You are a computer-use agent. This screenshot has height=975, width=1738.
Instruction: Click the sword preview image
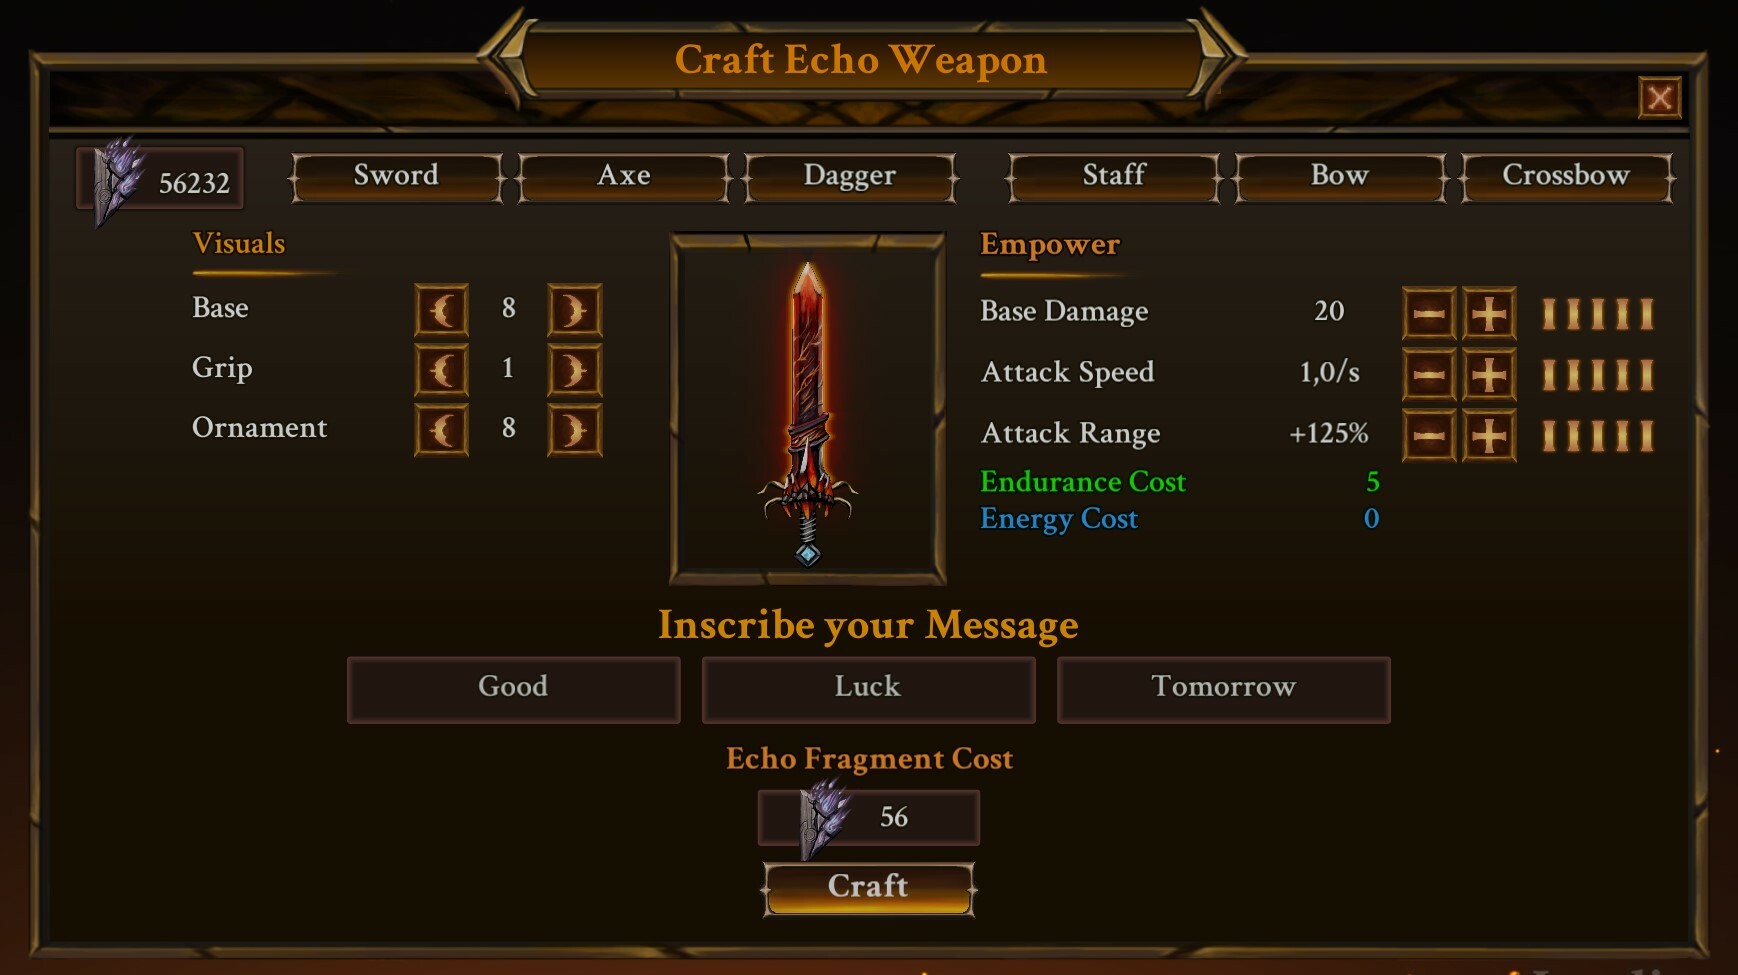click(x=808, y=410)
